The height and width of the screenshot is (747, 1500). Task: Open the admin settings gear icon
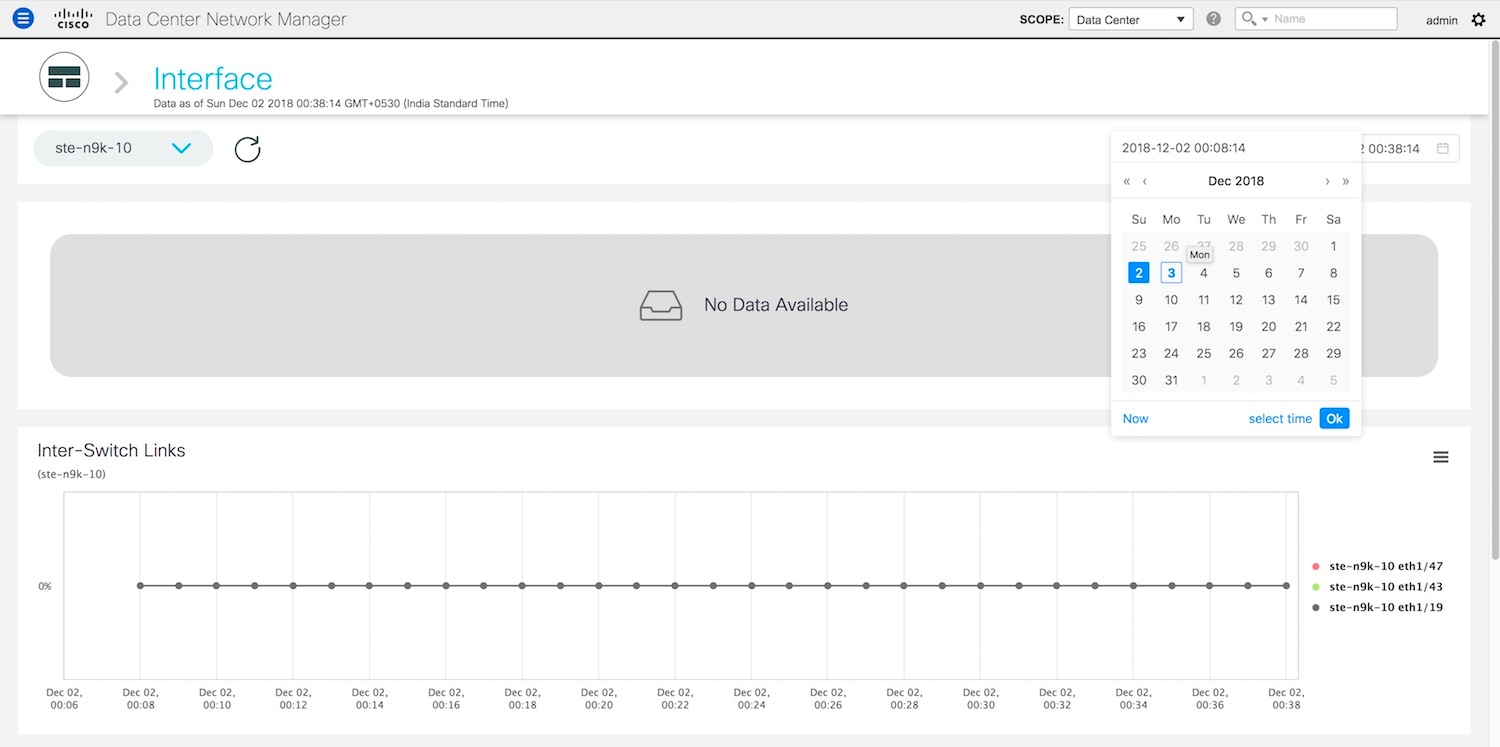1478,19
